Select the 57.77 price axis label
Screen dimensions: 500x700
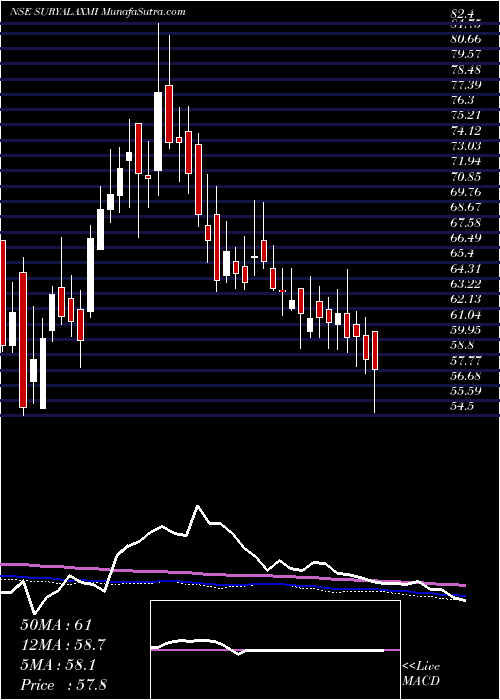click(466, 359)
